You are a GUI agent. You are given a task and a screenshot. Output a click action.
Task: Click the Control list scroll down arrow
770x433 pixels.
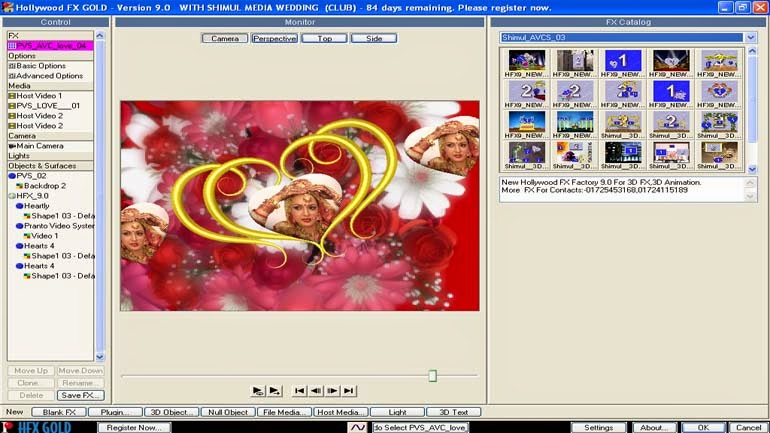(100, 357)
